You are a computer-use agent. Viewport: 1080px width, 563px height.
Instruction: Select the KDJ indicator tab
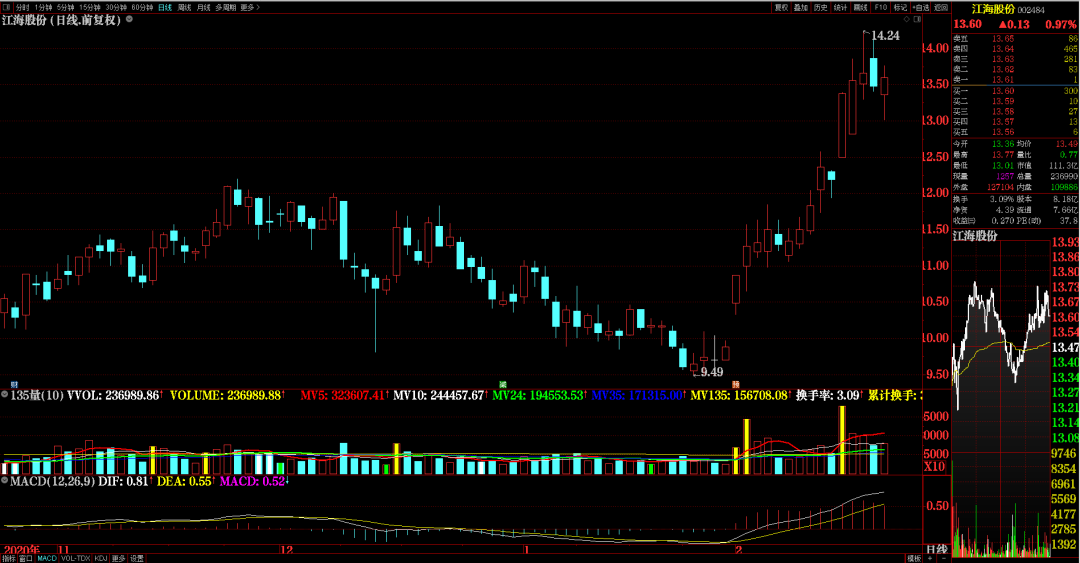point(101,558)
